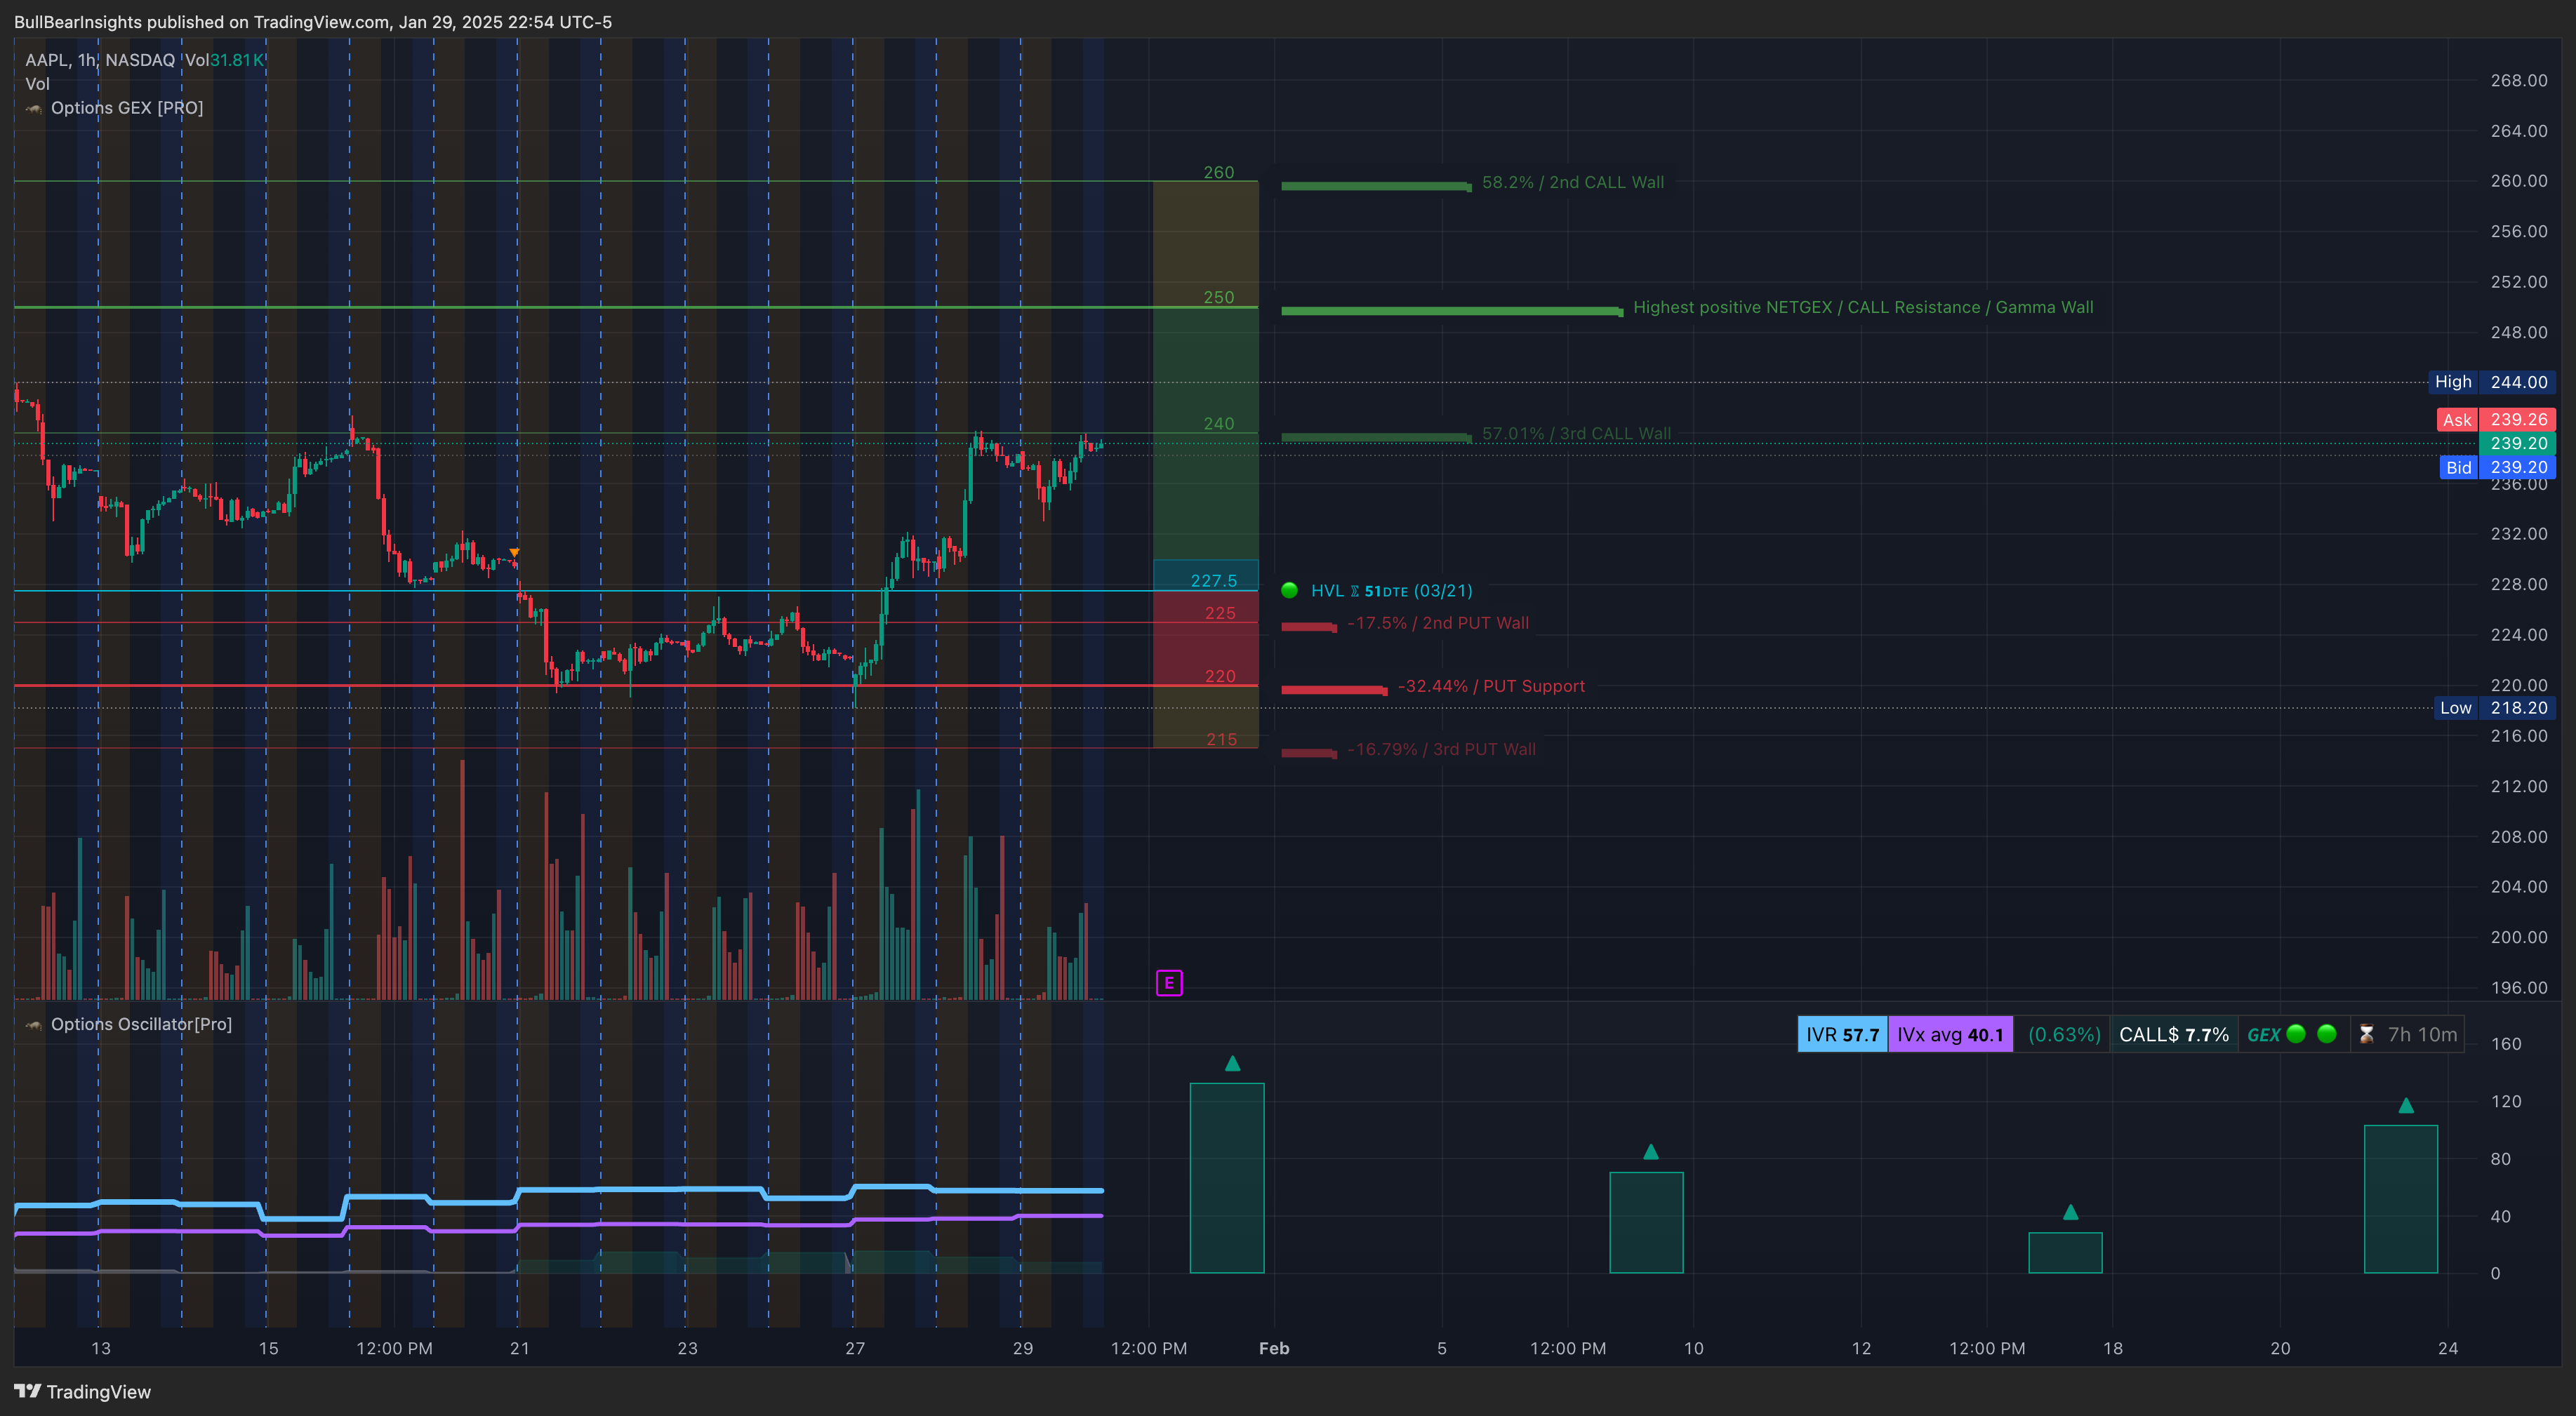Click the Highest positive NETGEX label

(x=1863, y=307)
